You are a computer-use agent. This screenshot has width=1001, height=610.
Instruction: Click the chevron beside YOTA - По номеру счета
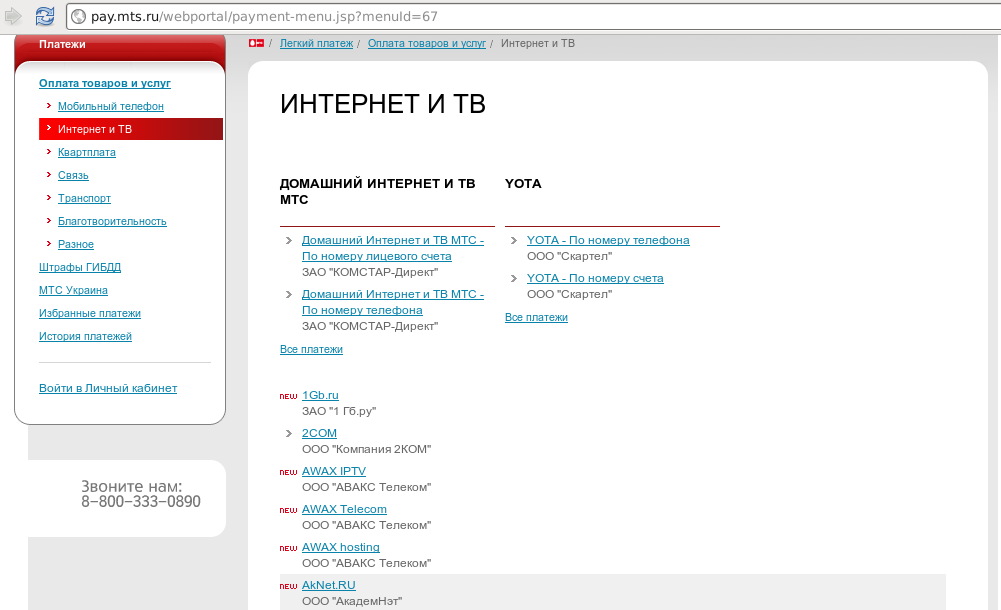tap(513, 279)
